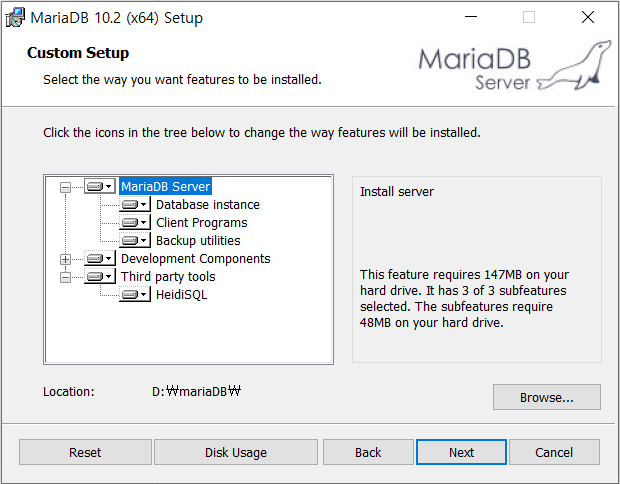Click the install location path D:\mariaDB\
The image size is (620, 484).
(x=196, y=391)
